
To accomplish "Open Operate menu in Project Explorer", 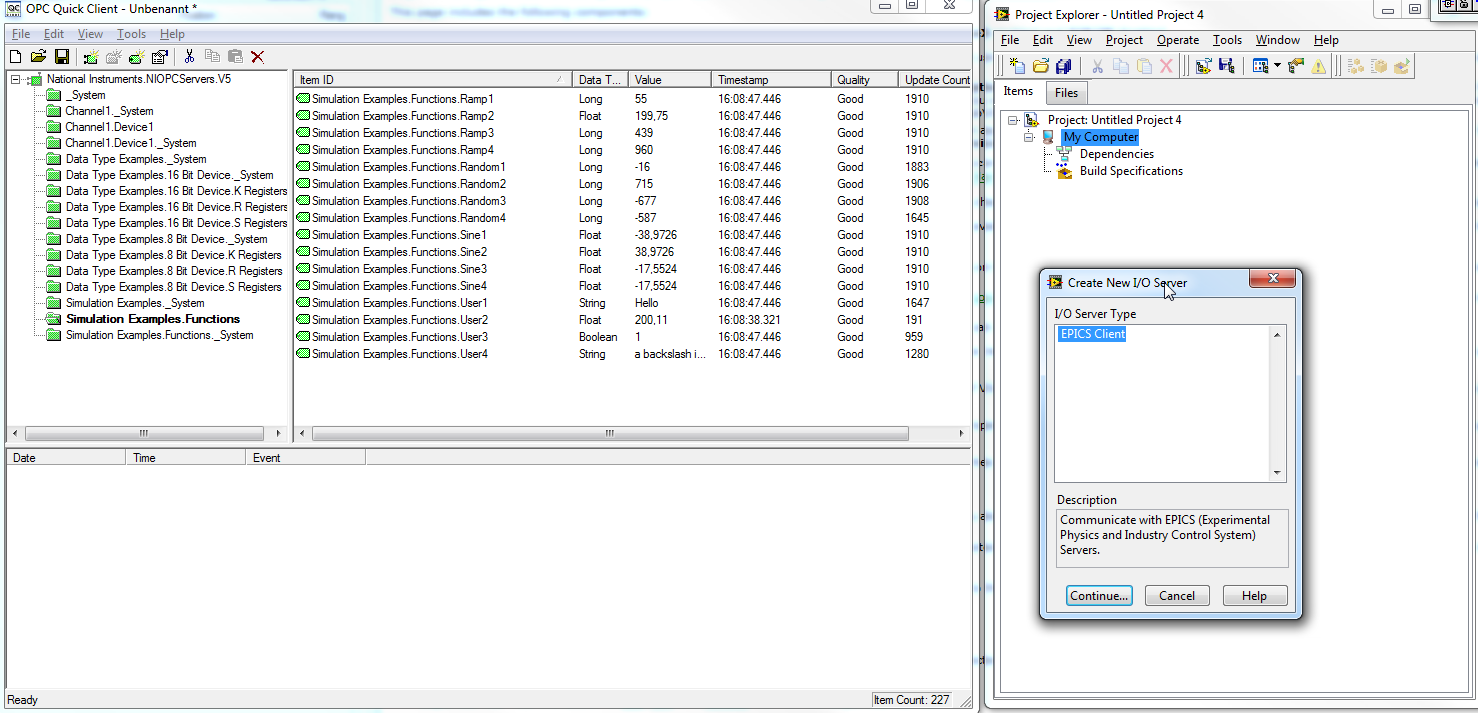I will [x=1178, y=40].
